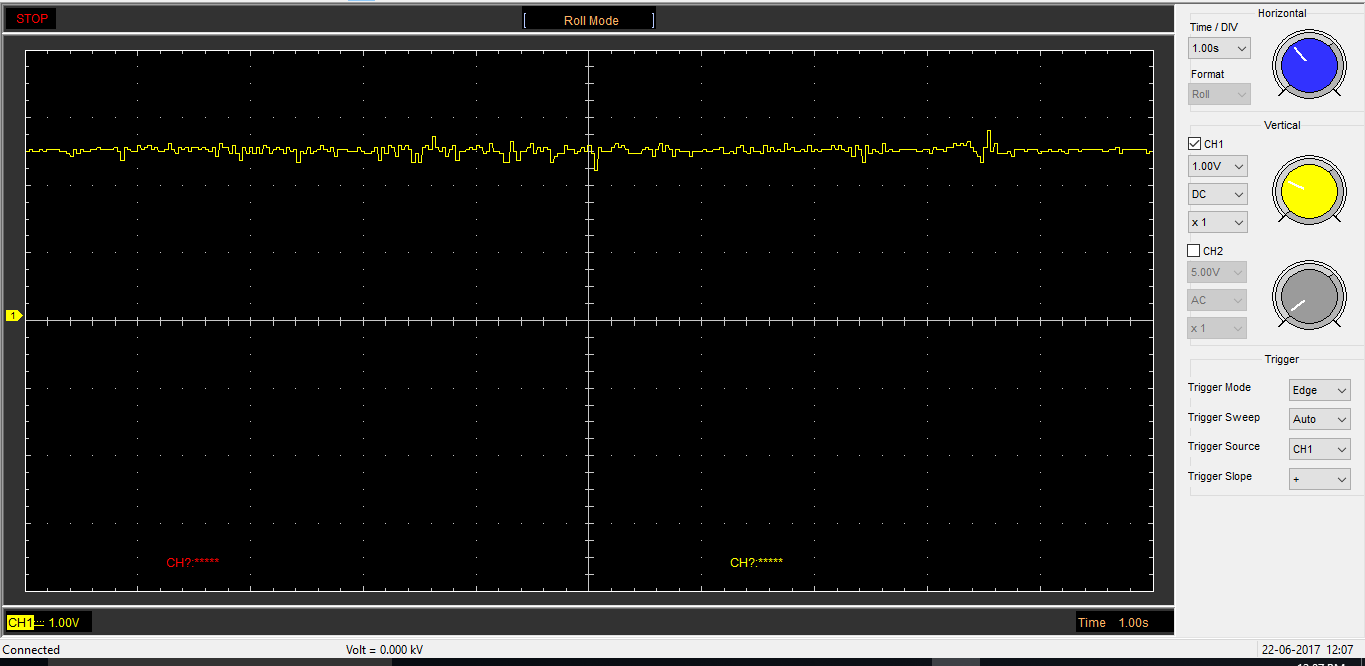Click the yellow CH1 vertical knob

tap(1309, 190)
